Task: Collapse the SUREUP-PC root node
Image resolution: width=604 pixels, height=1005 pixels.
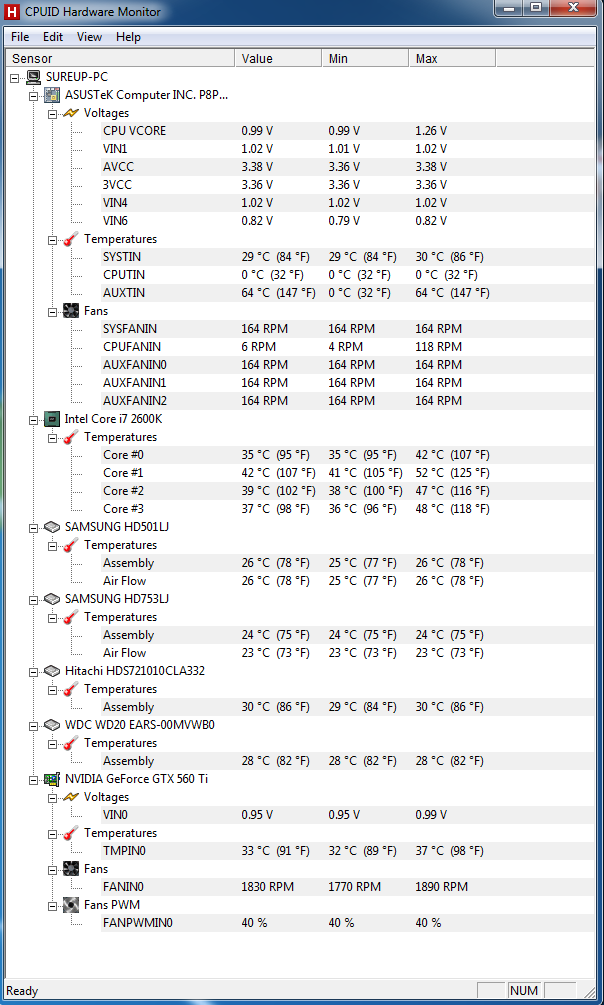Action: pyautogui.click(x=15, y=78)
